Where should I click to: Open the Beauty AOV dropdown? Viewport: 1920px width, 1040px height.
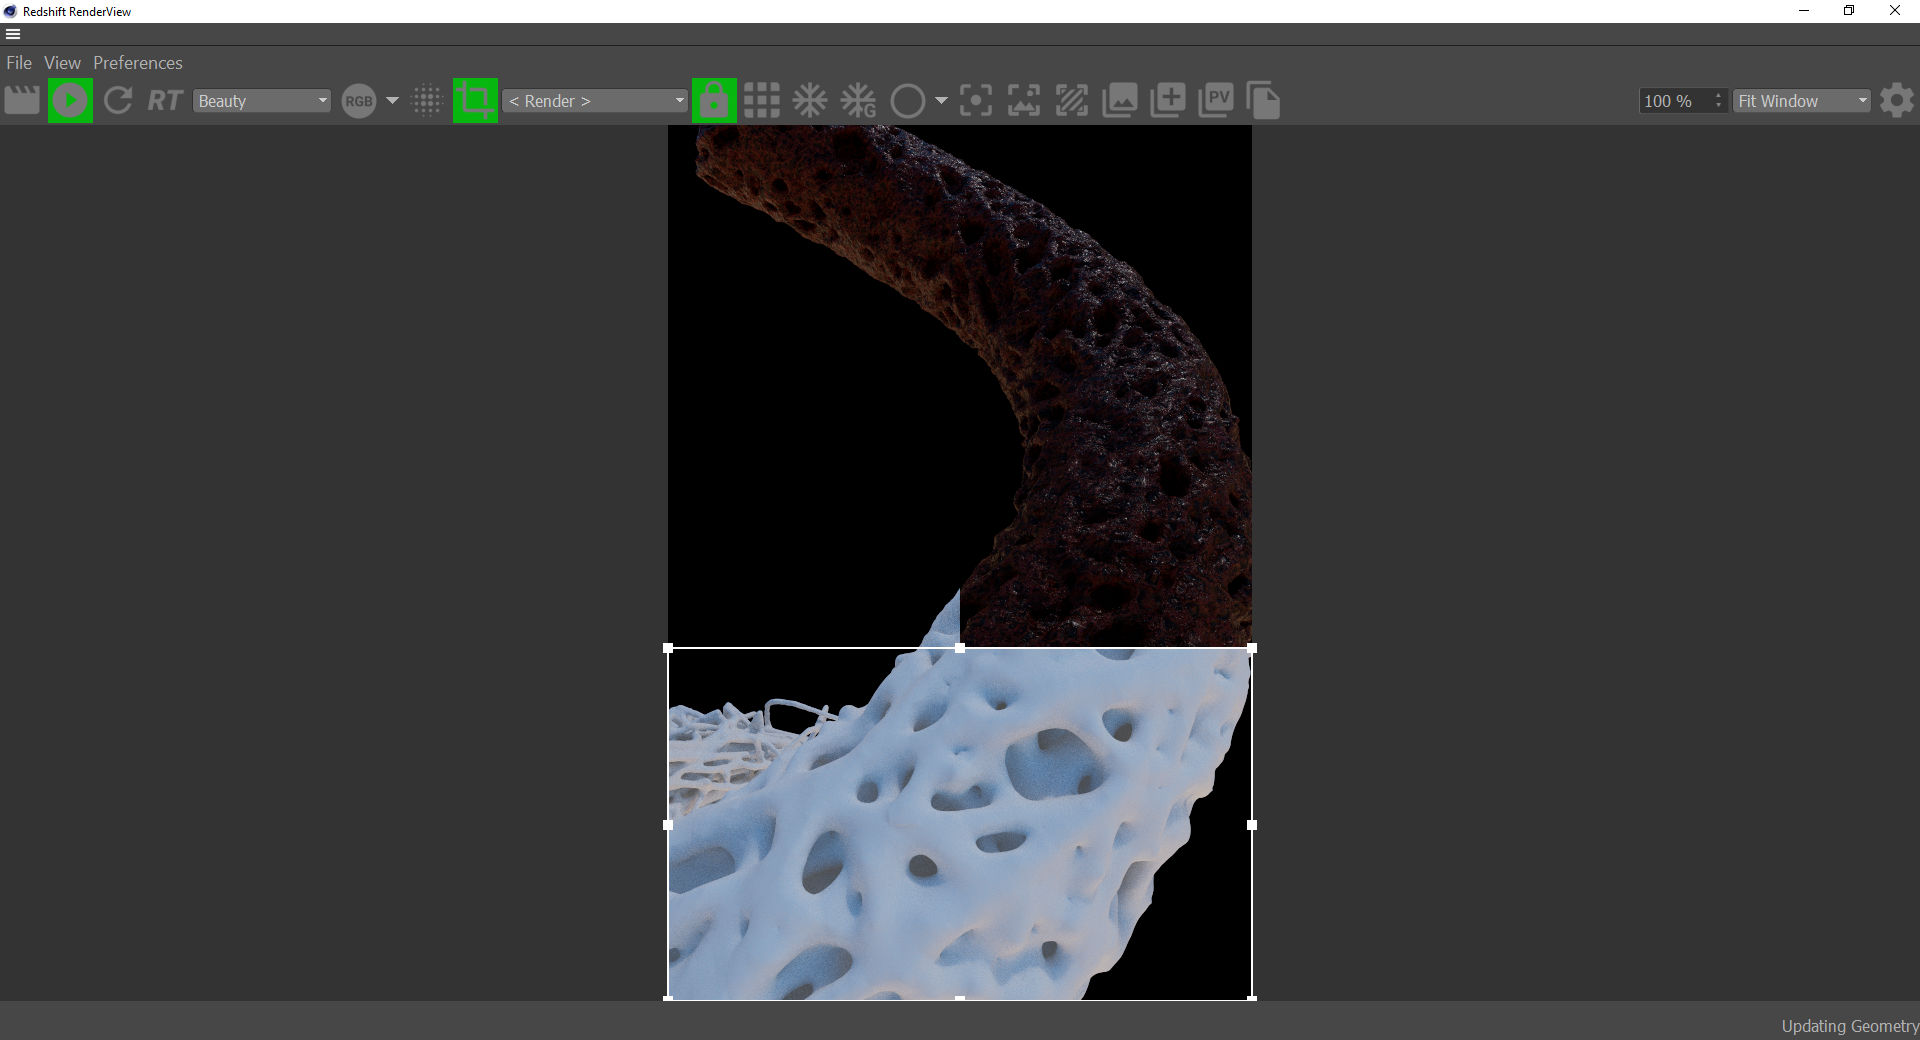coord(261,101)
